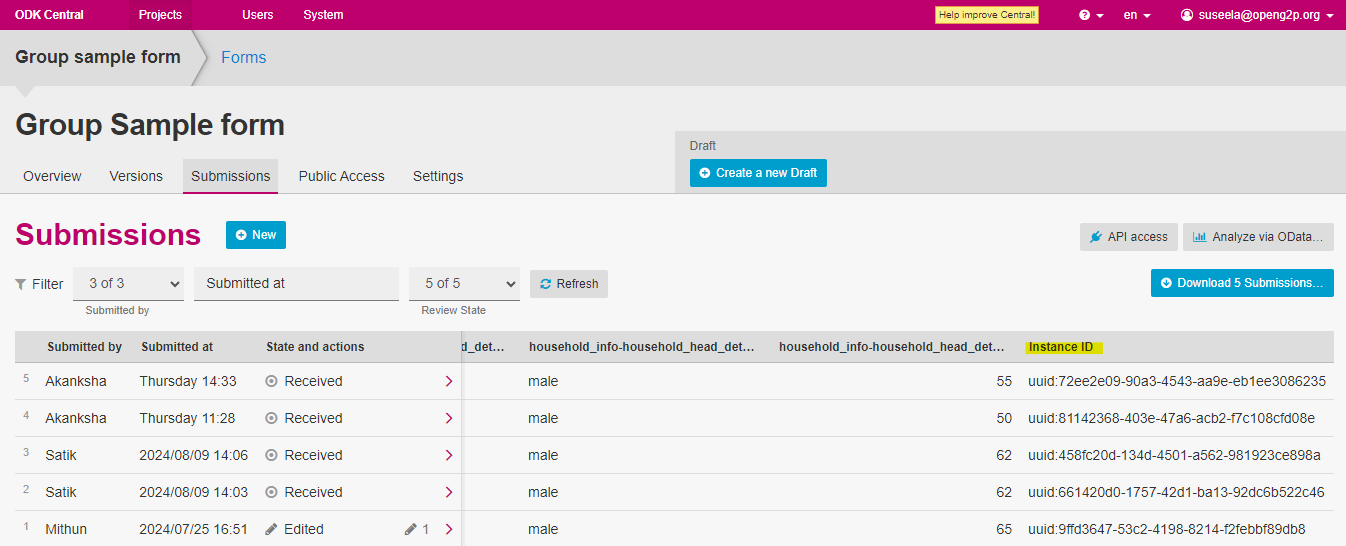Switch to the Versions tab
Viewport: 1346px width, 546px height.
tap(136, 176)
